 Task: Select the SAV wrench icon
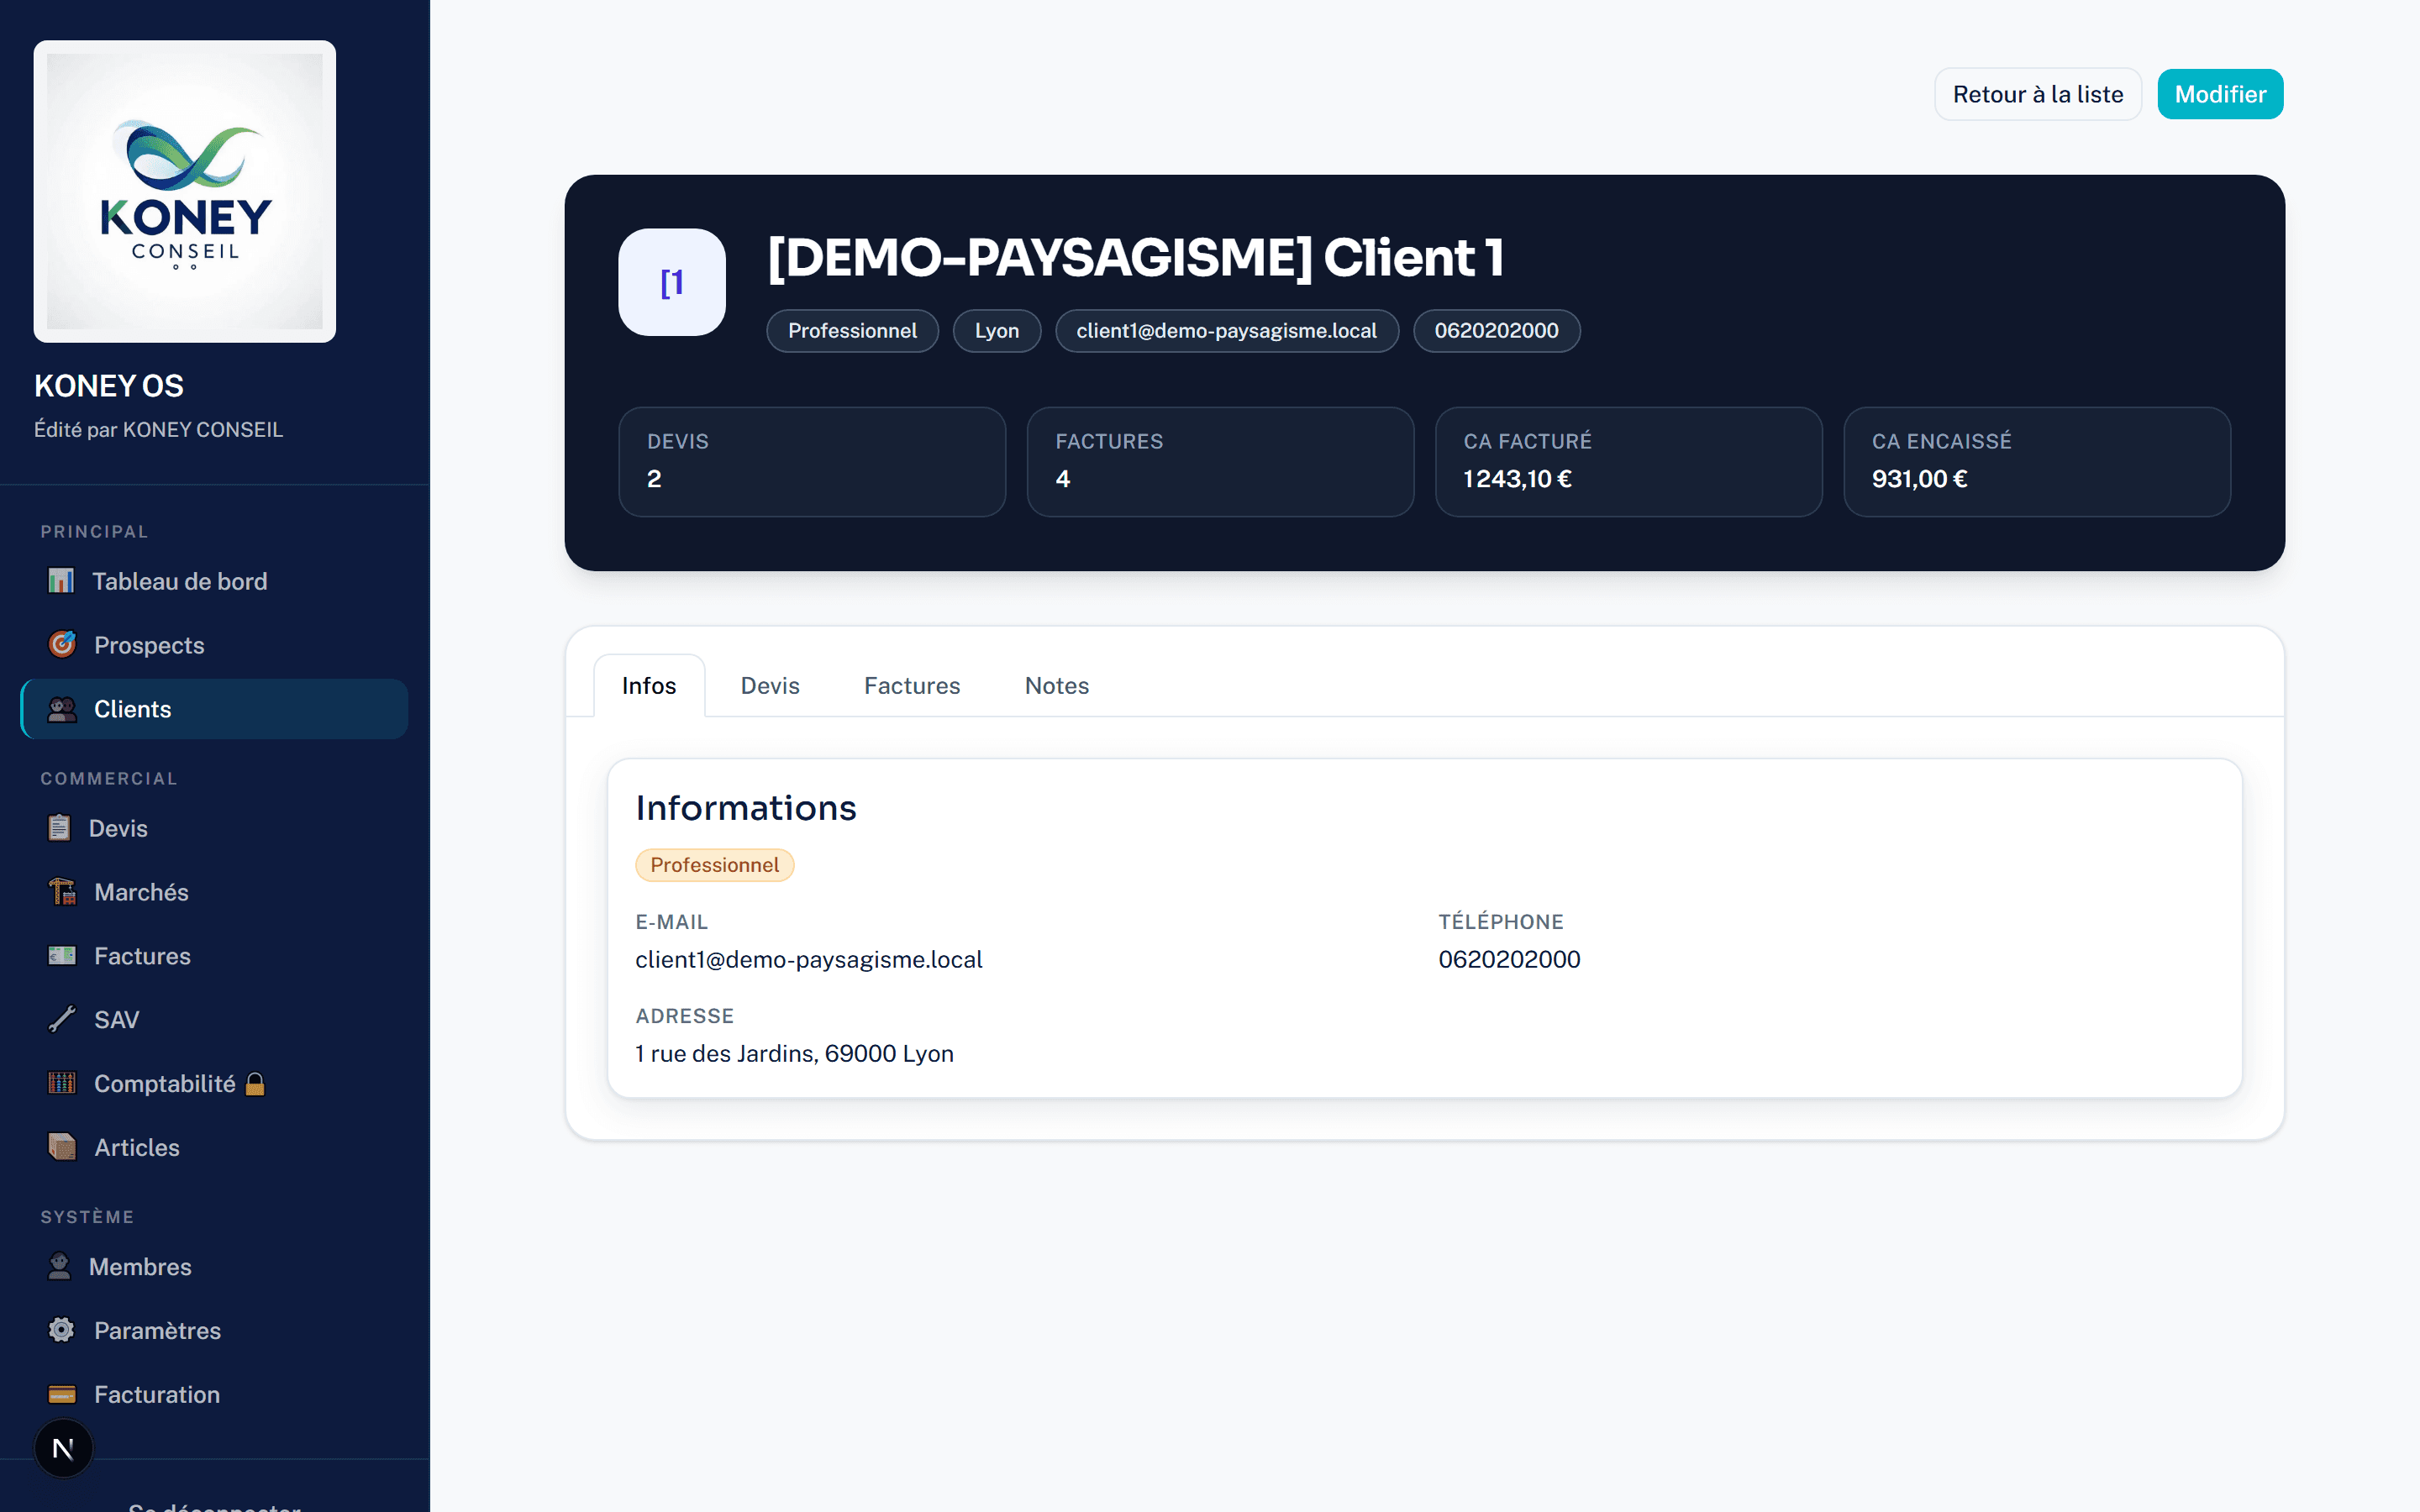pos(62,1019)
